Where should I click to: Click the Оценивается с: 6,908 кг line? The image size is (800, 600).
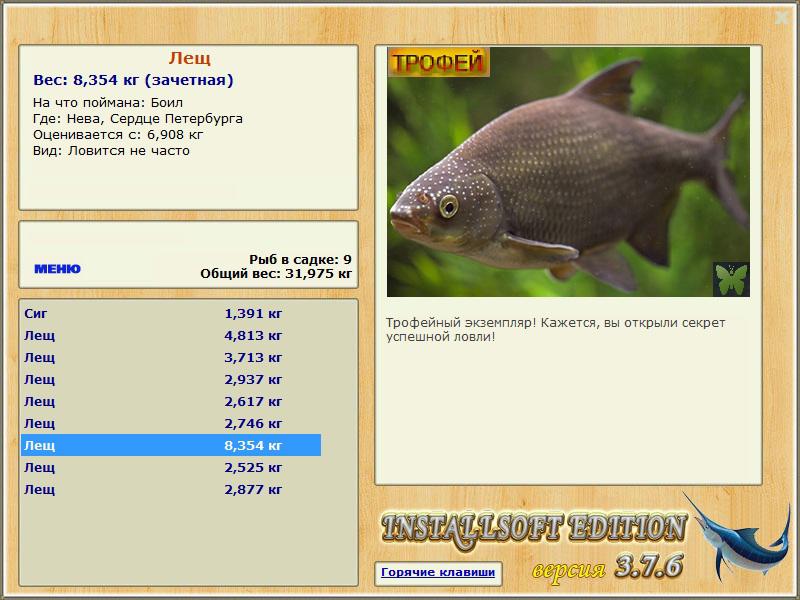click(x=118, y=135)
